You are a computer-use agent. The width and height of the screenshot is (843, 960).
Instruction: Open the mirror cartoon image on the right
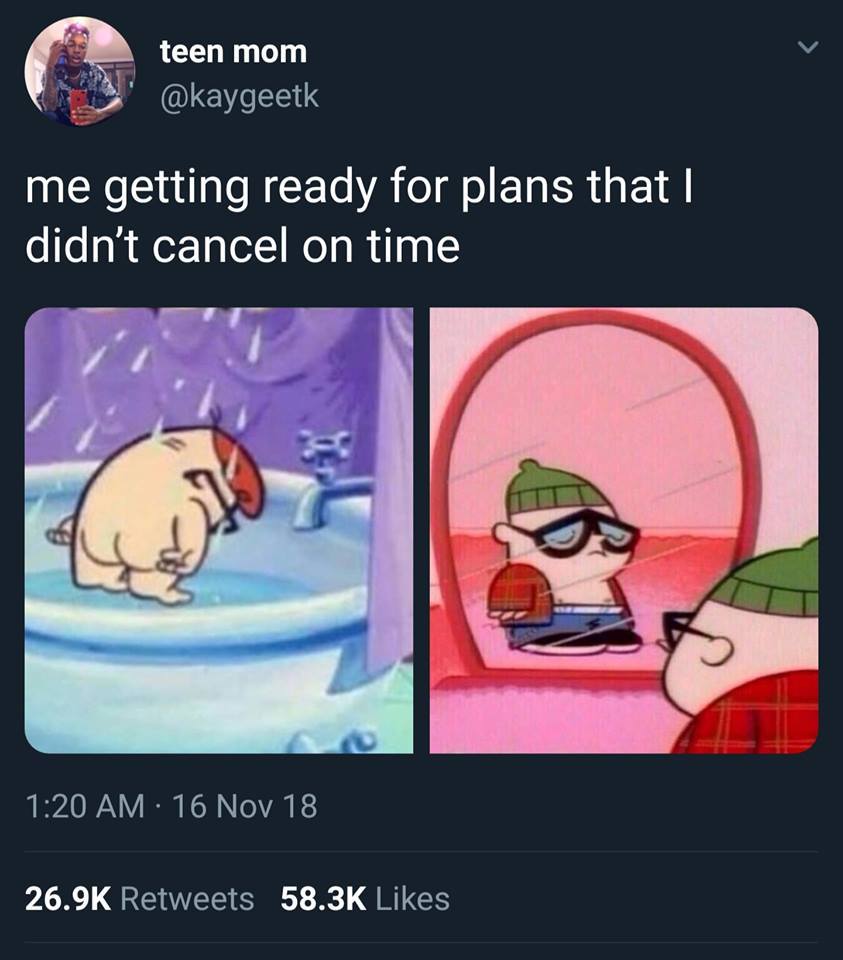pyautogui.click(x=624, y=530)
